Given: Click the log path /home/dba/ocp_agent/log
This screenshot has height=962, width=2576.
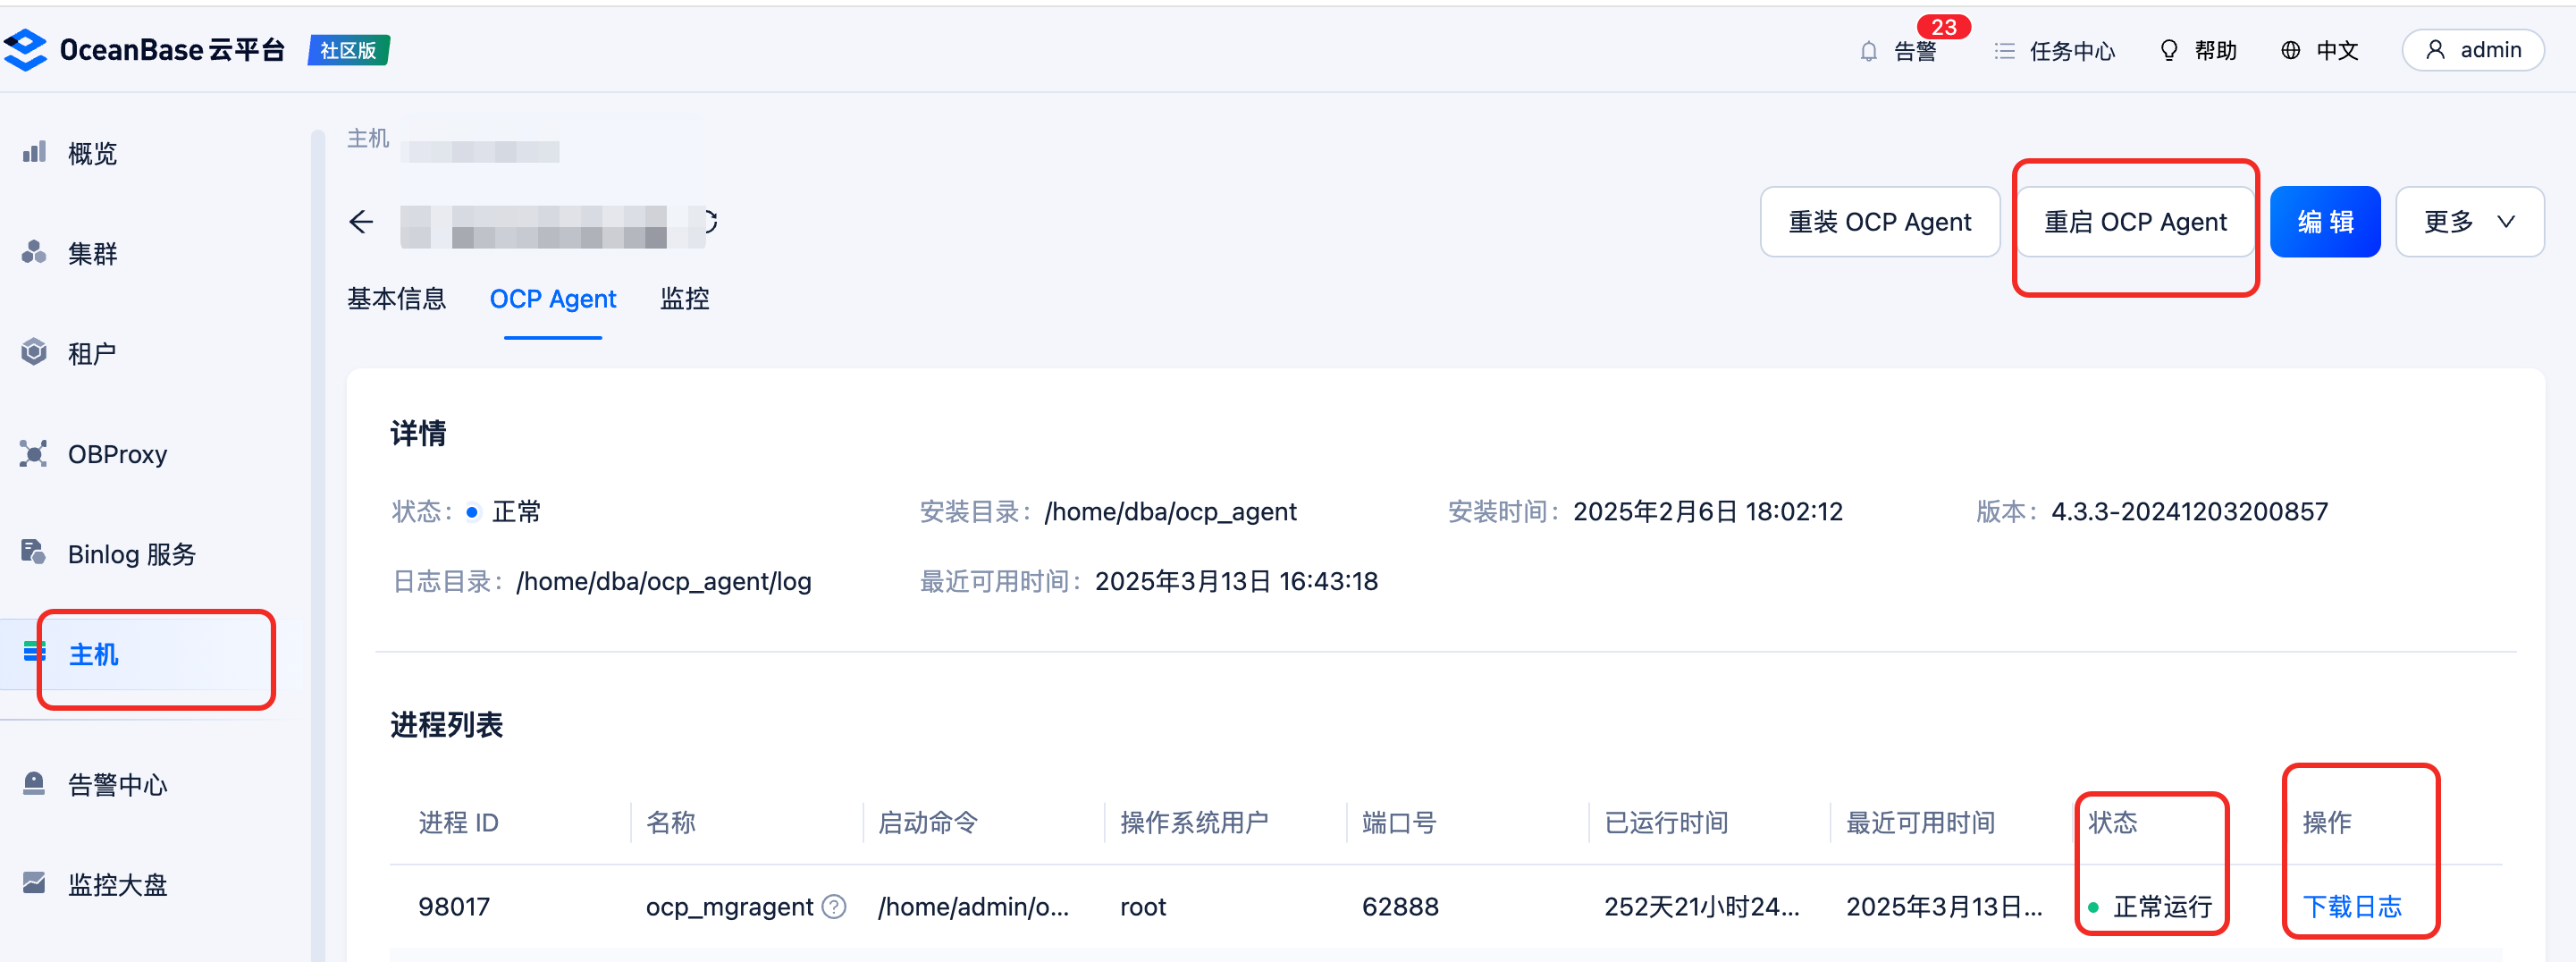Looking at the screenshot, I should pos(664,582).
